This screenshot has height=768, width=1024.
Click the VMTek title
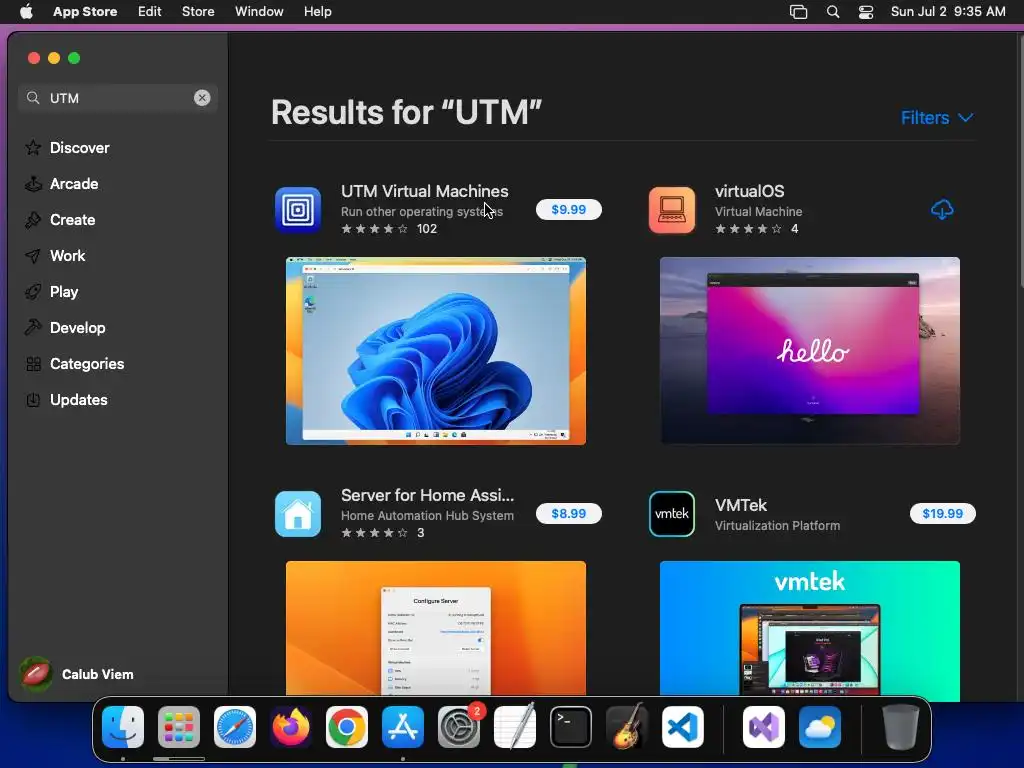click(x=741, y=505)
